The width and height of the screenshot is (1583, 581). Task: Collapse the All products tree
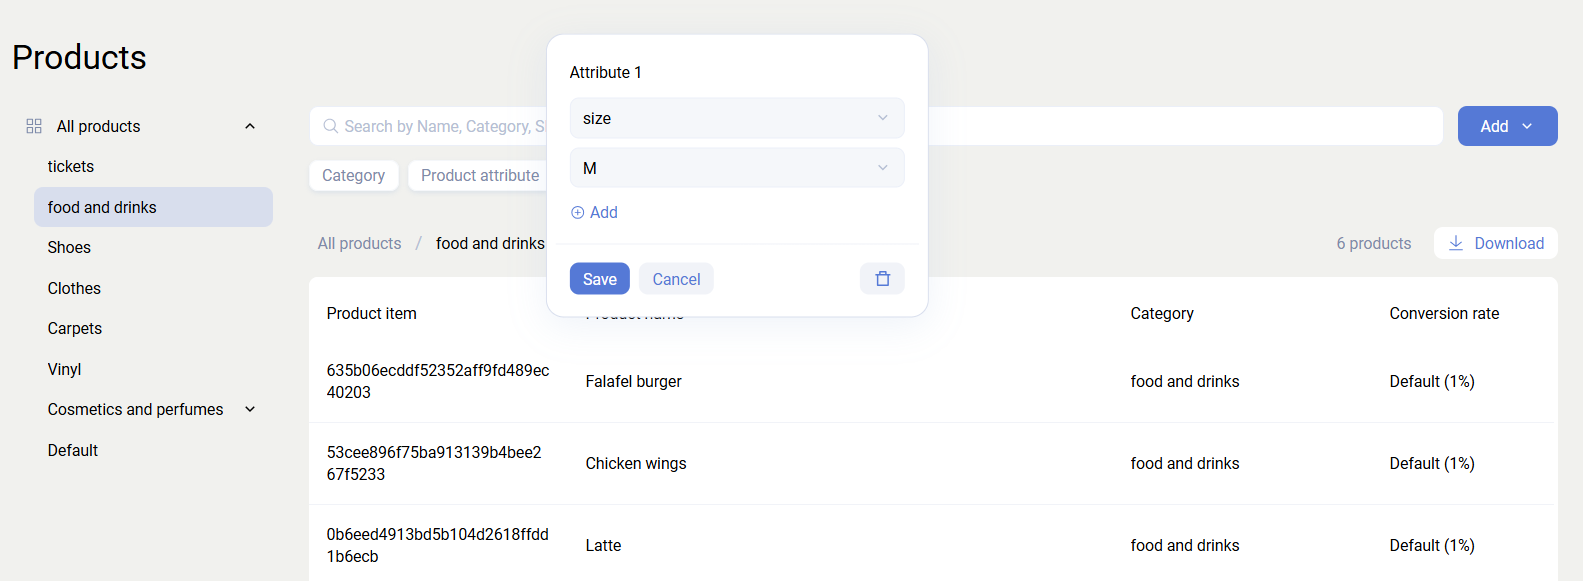tap(250, 126)
